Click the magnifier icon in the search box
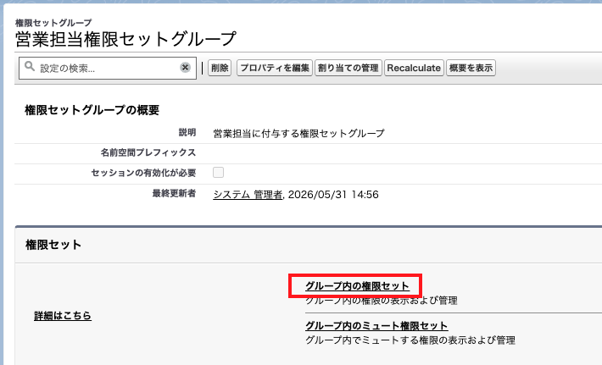Screen dimensions: 602x365 click(29, 67)
